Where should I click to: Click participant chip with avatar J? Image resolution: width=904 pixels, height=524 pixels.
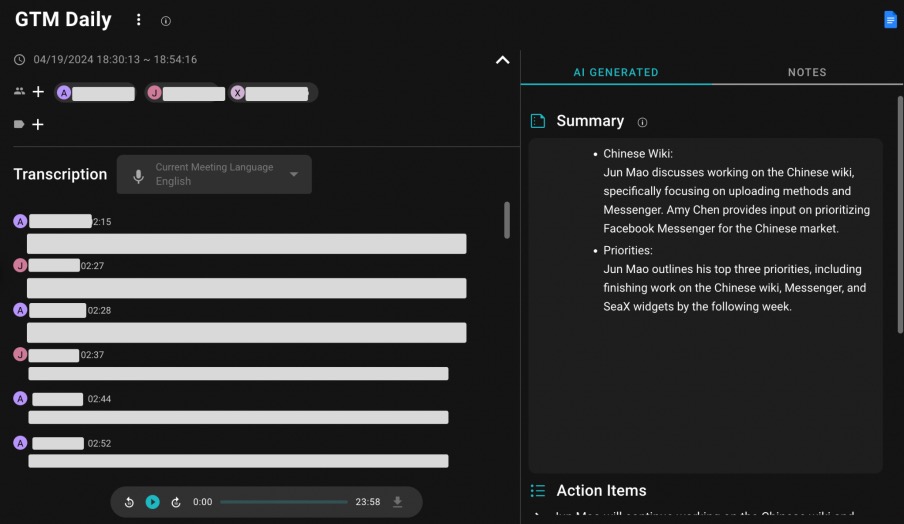point(189,93)
